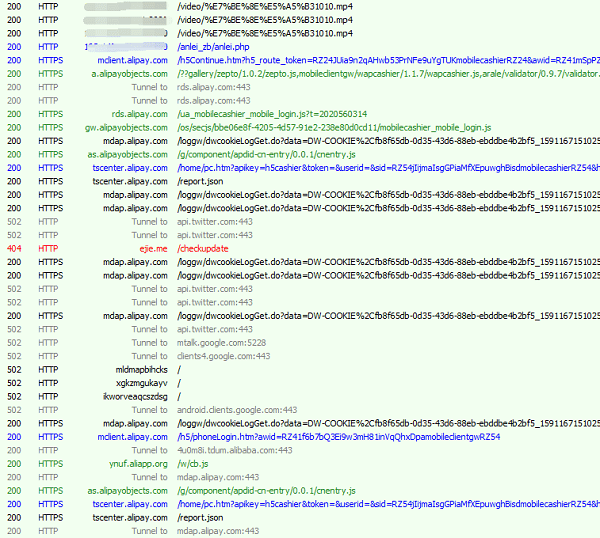
Task: Click the /w/cb.js URL
Action: coord(192,464)
